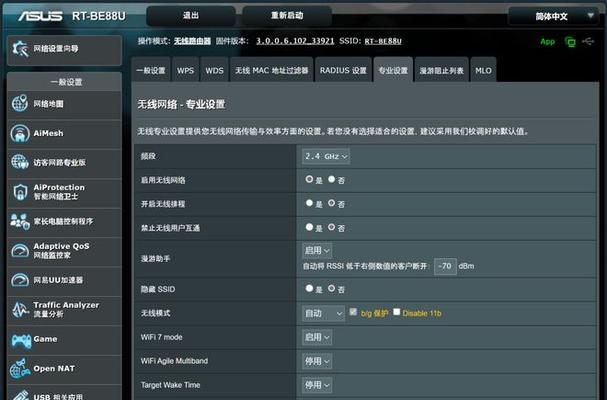This screenshot has width=607, height=400.
Task: Open the WiFi Agile Multiband dropdown
Action: point(317,361)
